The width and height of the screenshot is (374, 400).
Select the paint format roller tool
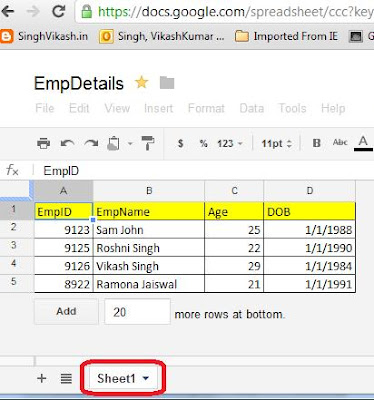(x=148, y=143)
